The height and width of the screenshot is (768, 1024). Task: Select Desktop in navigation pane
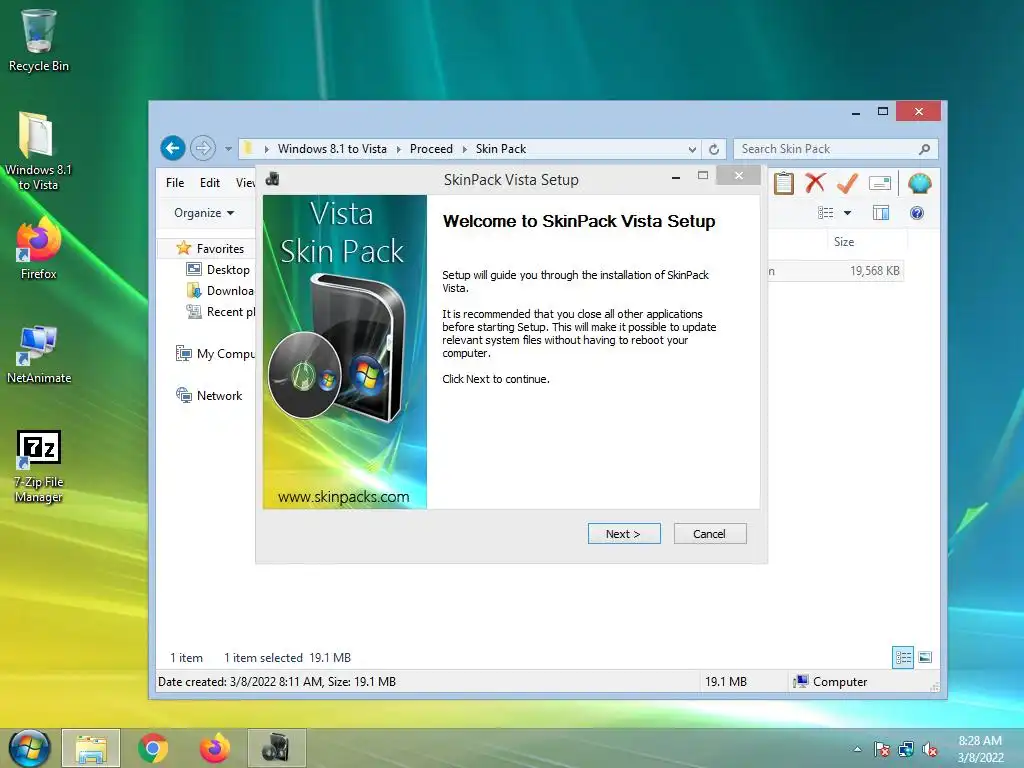click(218, 270)
